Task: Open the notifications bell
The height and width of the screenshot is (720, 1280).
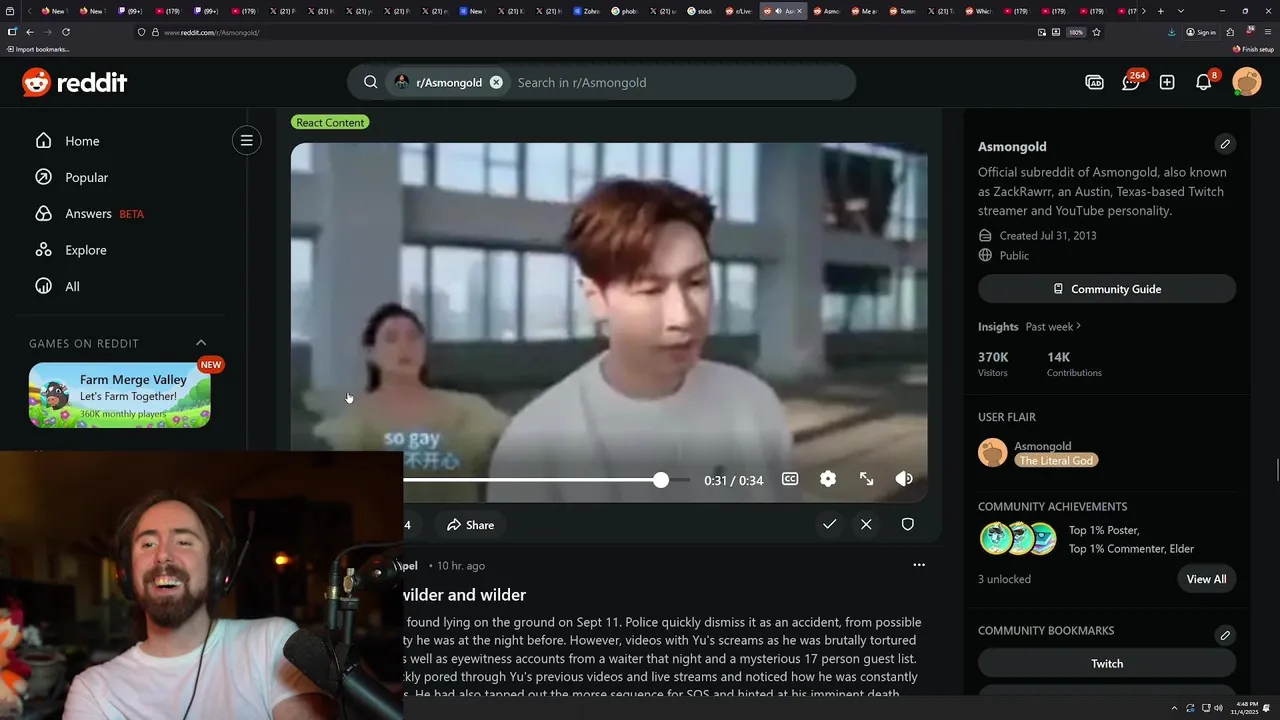Action: coord(1204,82)
